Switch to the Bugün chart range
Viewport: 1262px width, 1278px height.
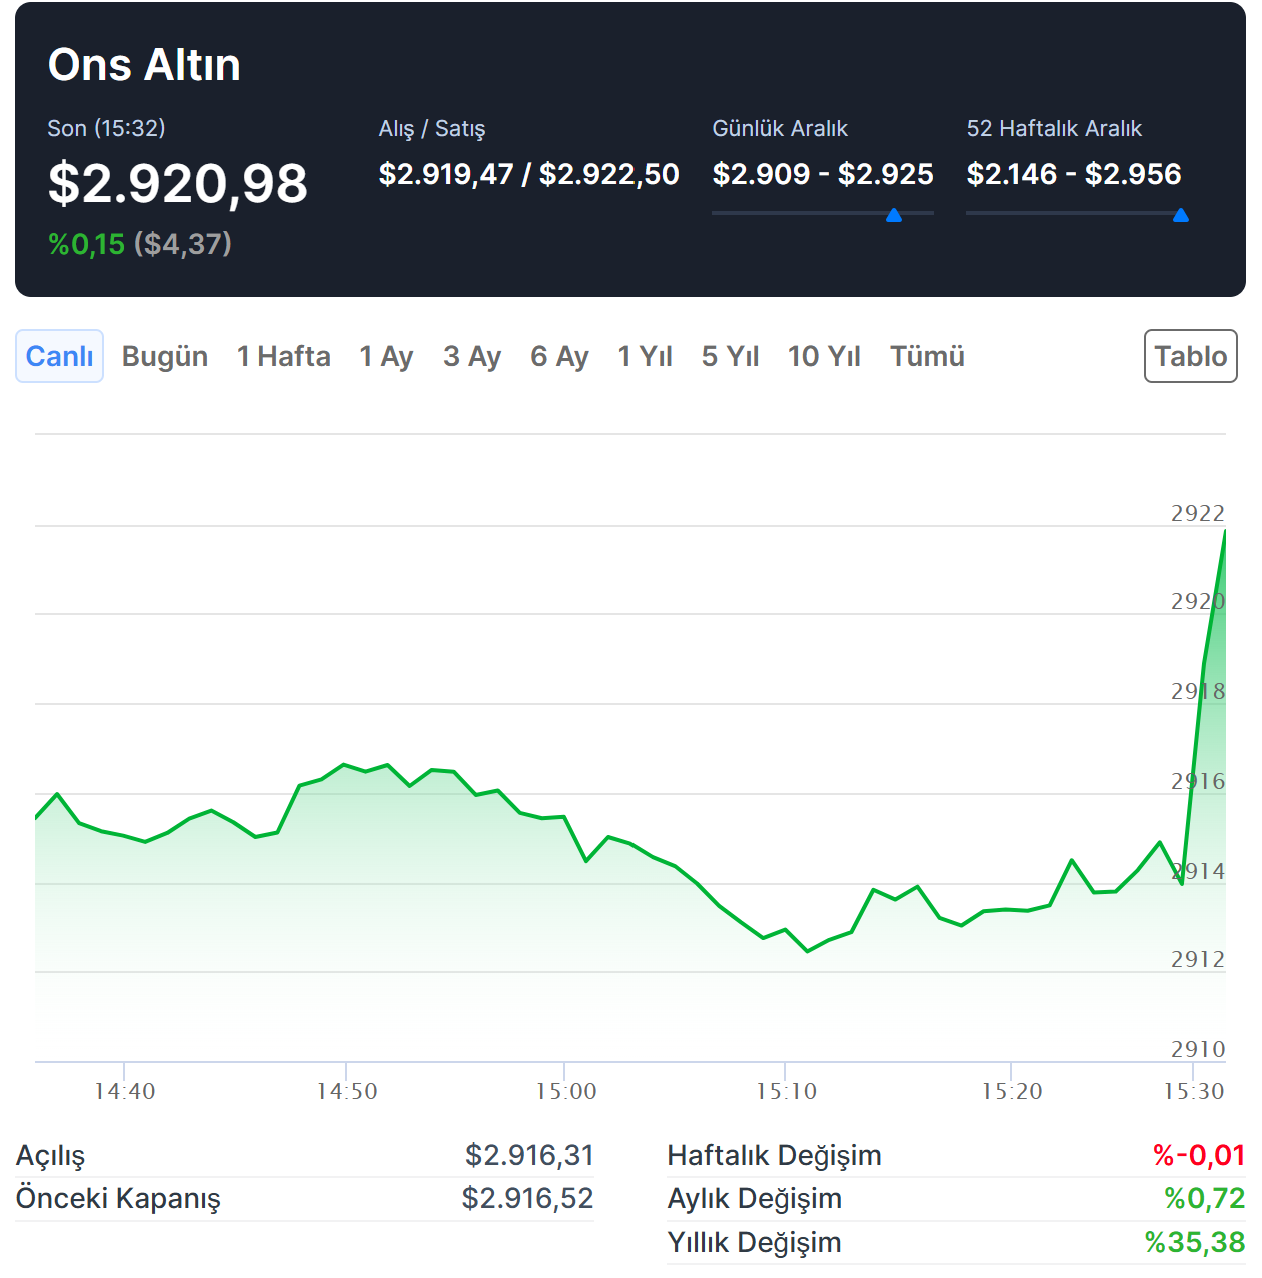coord(165,356)
